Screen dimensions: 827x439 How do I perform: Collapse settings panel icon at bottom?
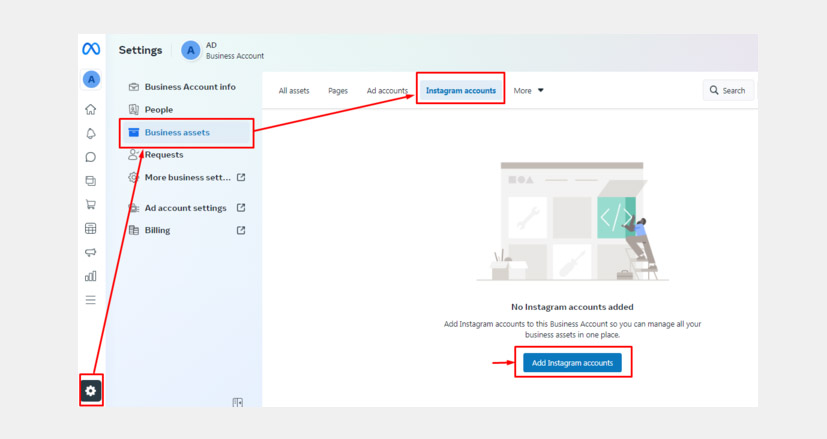click(x=238, y=403)
